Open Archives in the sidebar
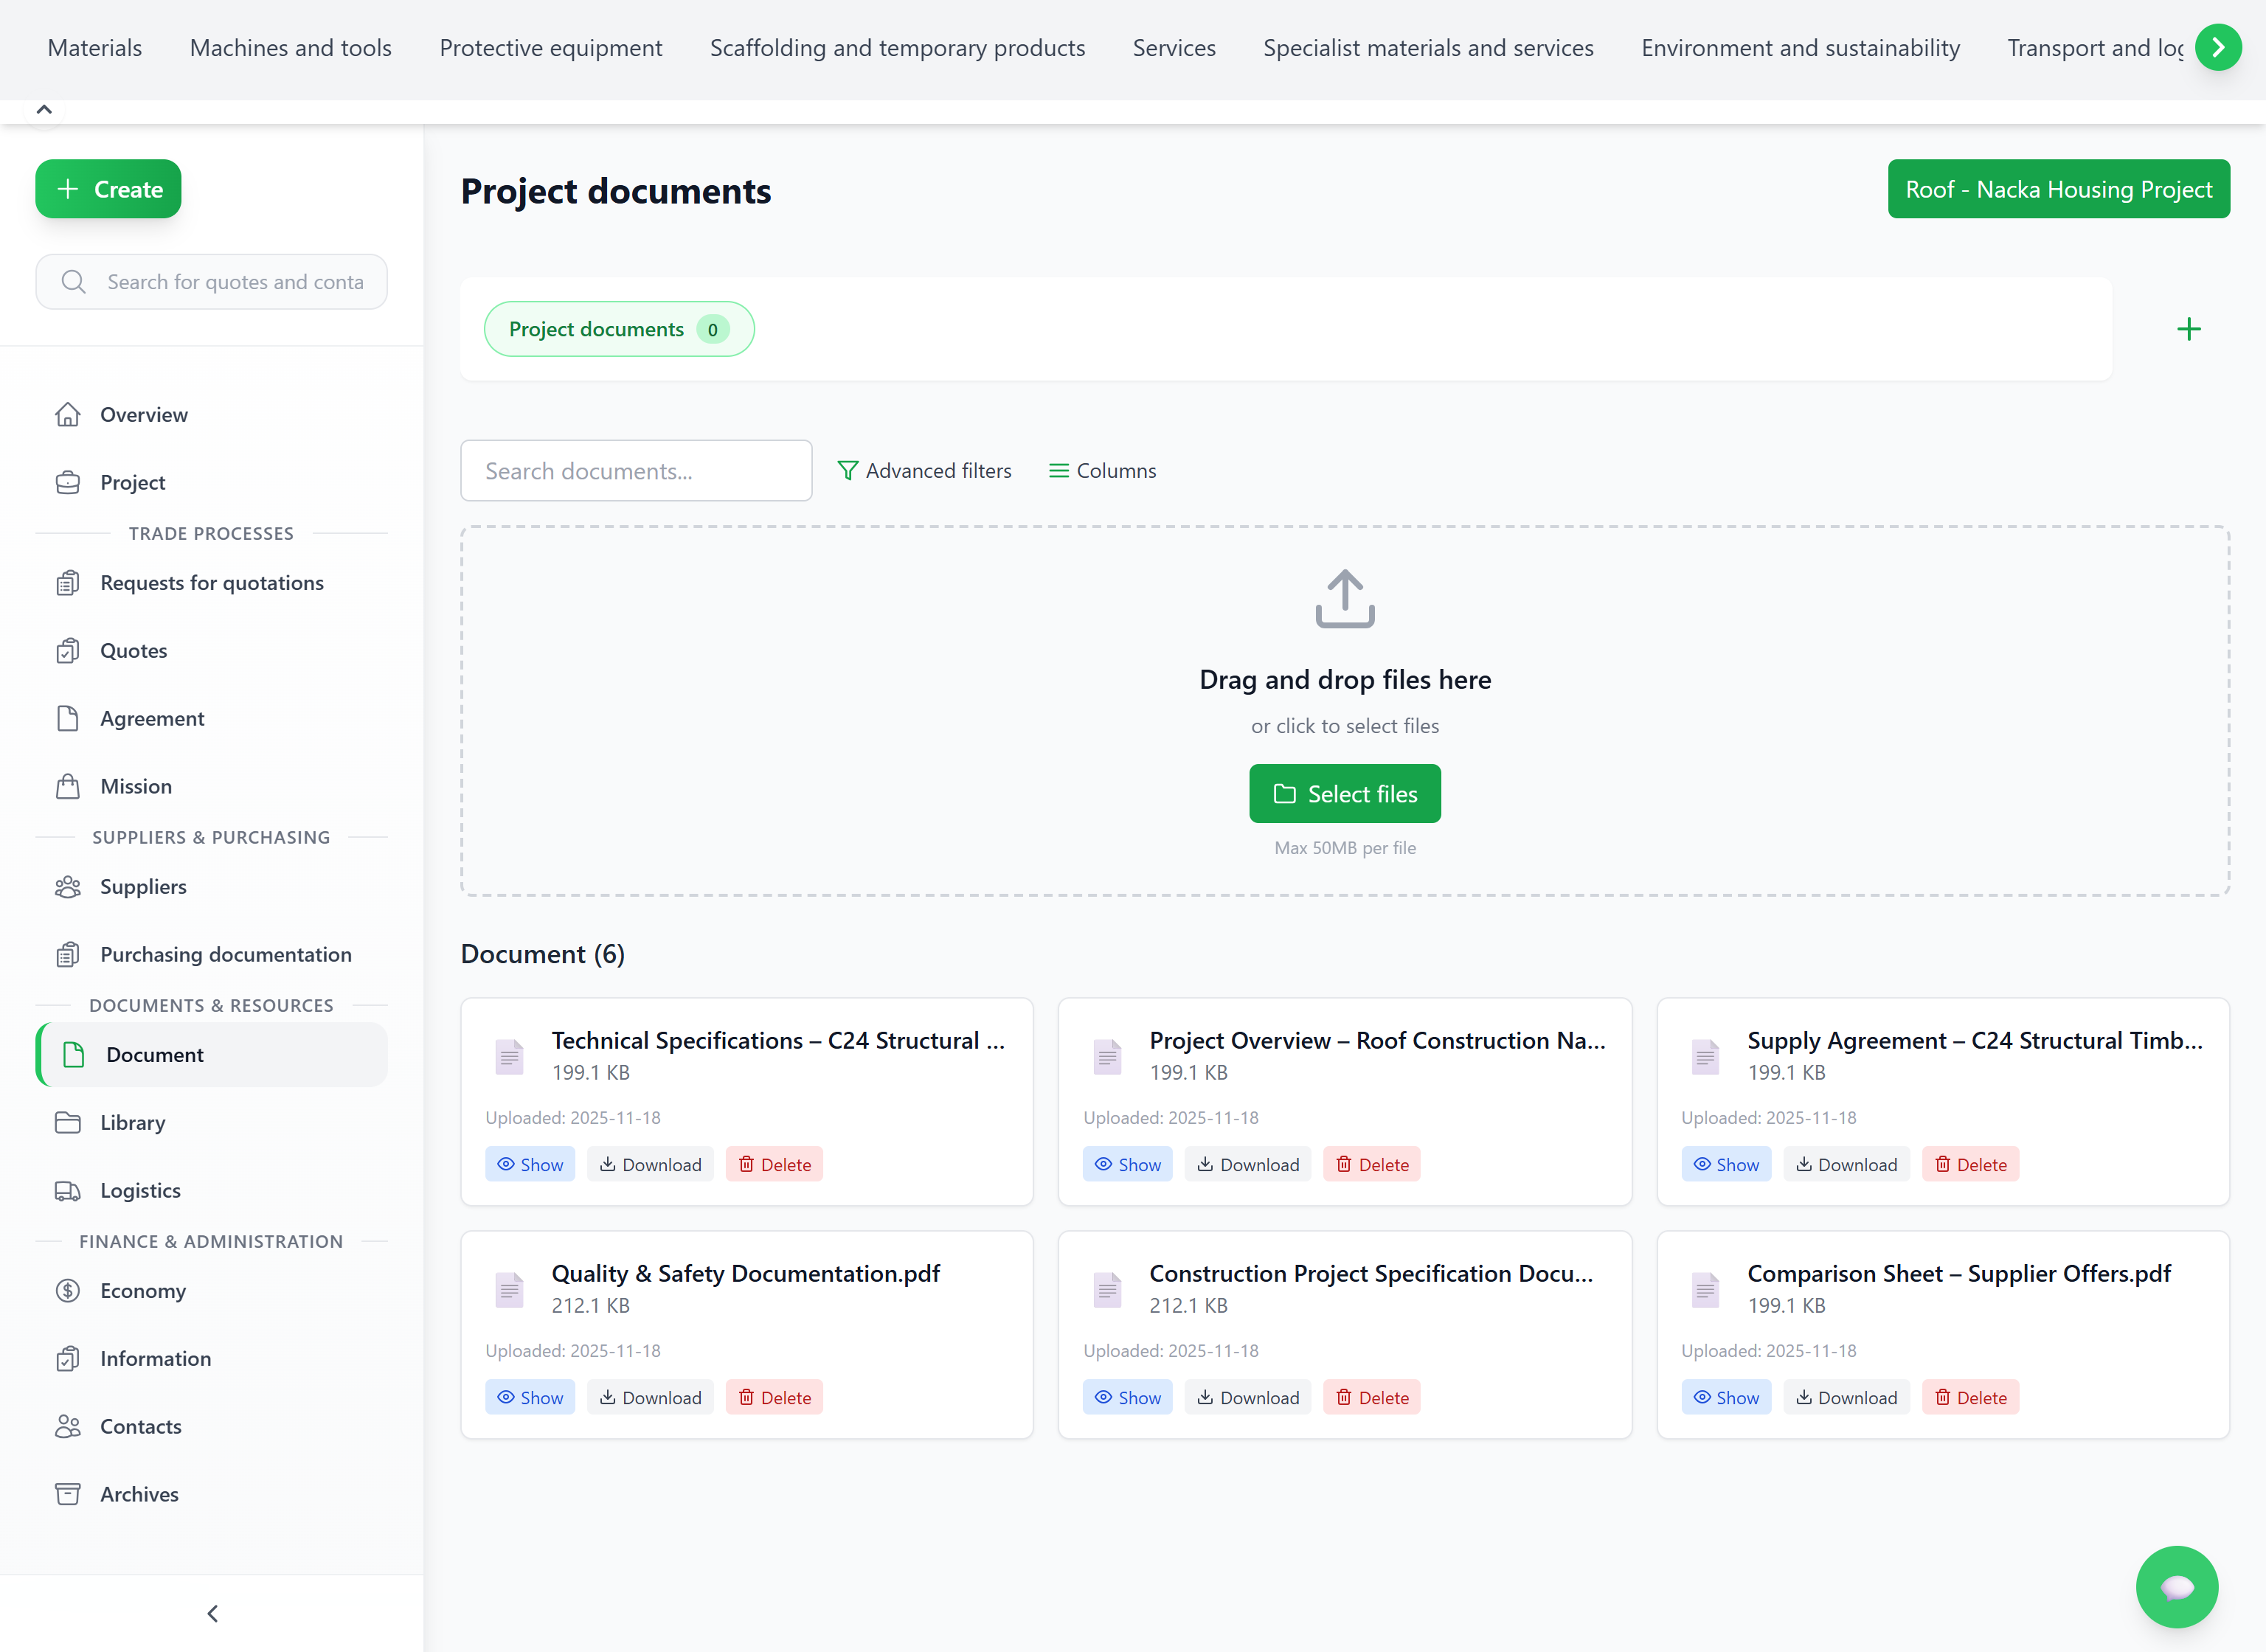Image resolution: width=2266 pixels, height=1652 pixels. 139,1494
